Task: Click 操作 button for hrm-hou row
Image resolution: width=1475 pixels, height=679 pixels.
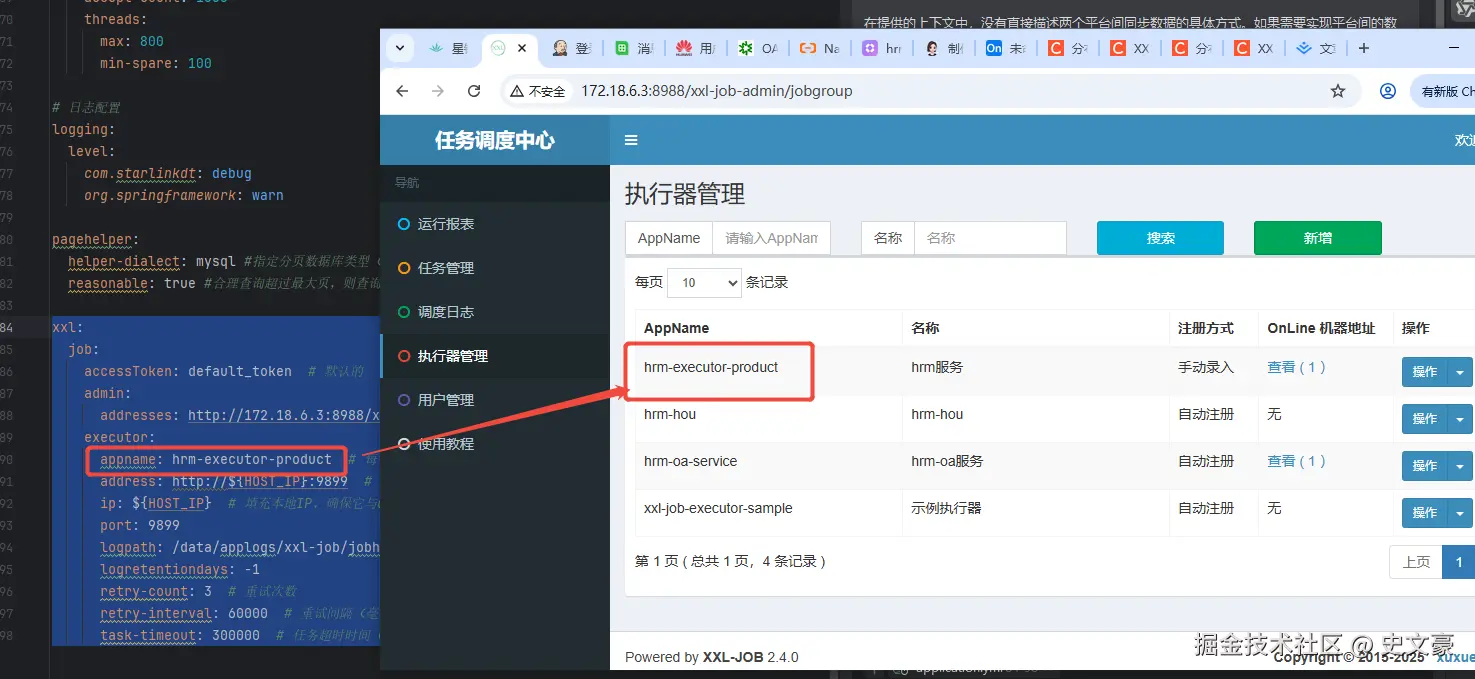Action: [1424, 419]
